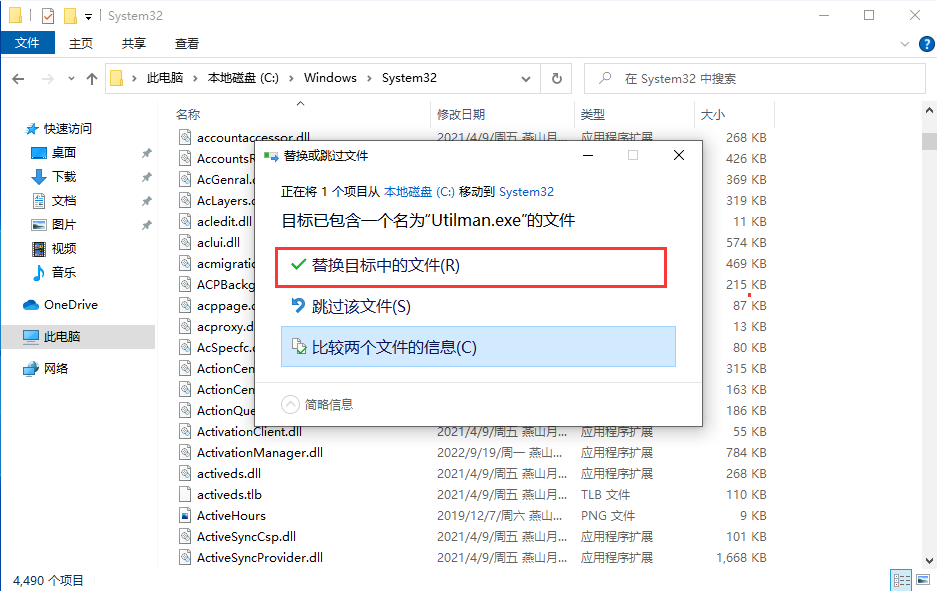The image size is (937, 591).
Task: Open the recent locations dropdown beside back button
Action: point(71,77)
